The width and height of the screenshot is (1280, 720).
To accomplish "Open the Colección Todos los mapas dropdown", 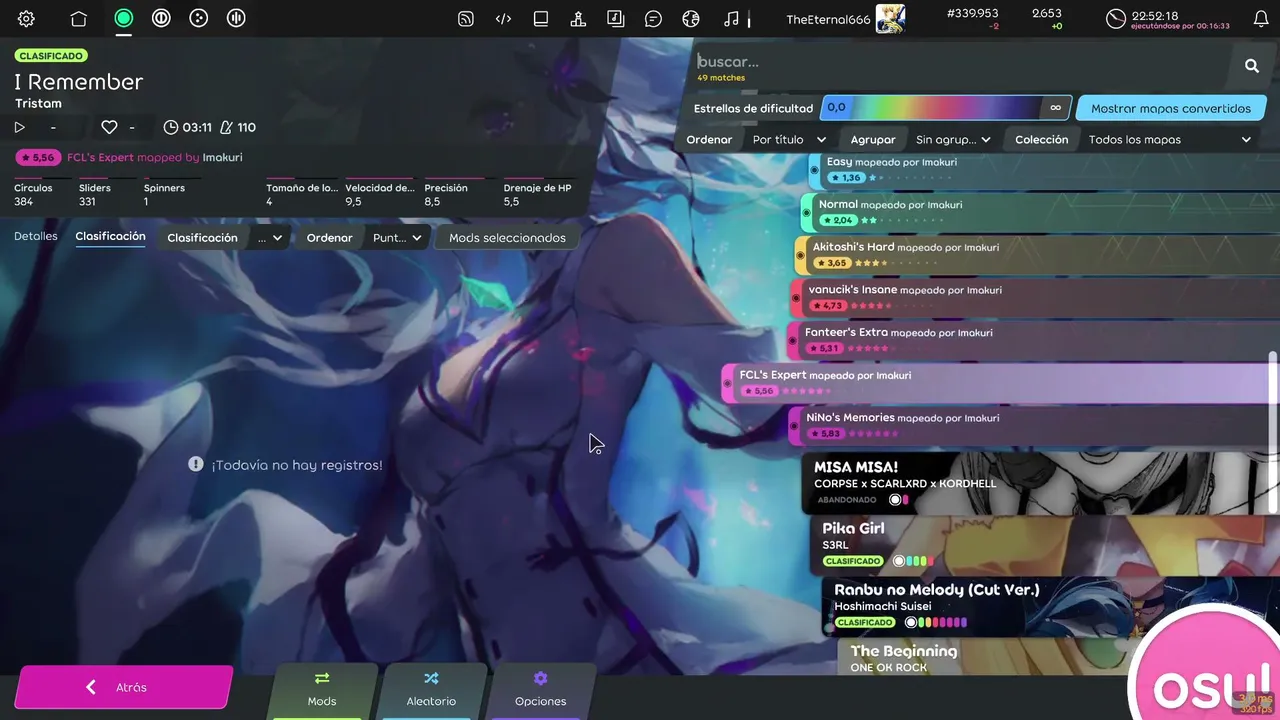I will click(1170, 140).
